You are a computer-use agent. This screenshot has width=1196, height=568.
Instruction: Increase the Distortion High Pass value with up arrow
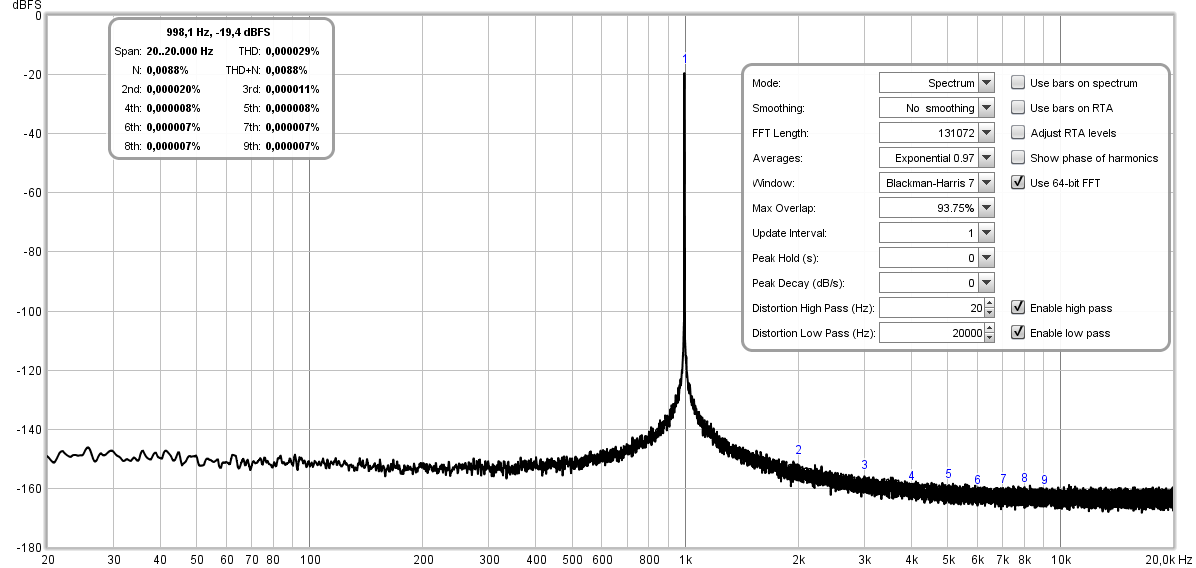(x=989, y=304)
